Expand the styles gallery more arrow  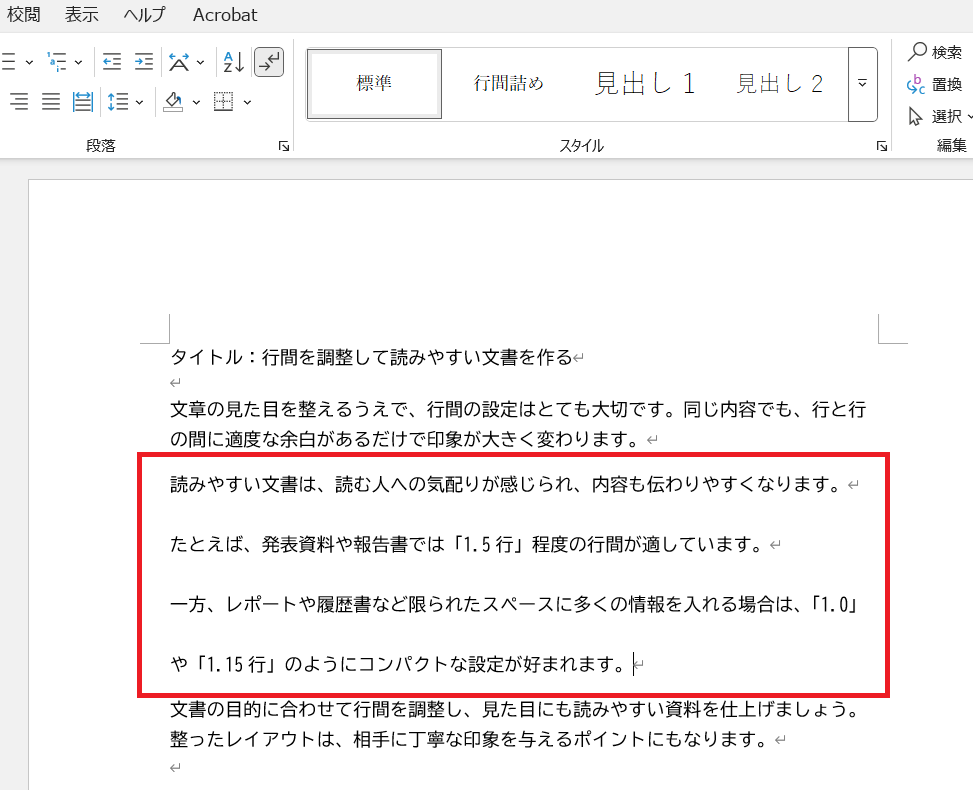[x=862, y=84]
